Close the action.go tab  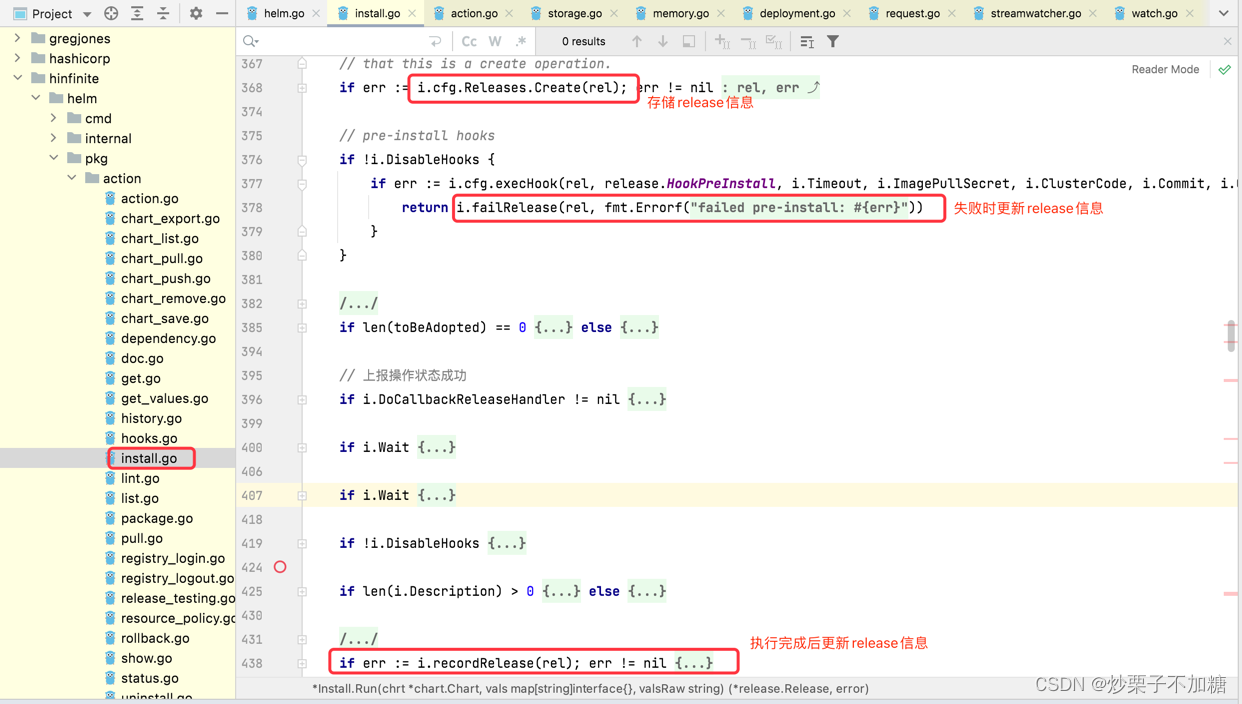click(x=509, y=14)
